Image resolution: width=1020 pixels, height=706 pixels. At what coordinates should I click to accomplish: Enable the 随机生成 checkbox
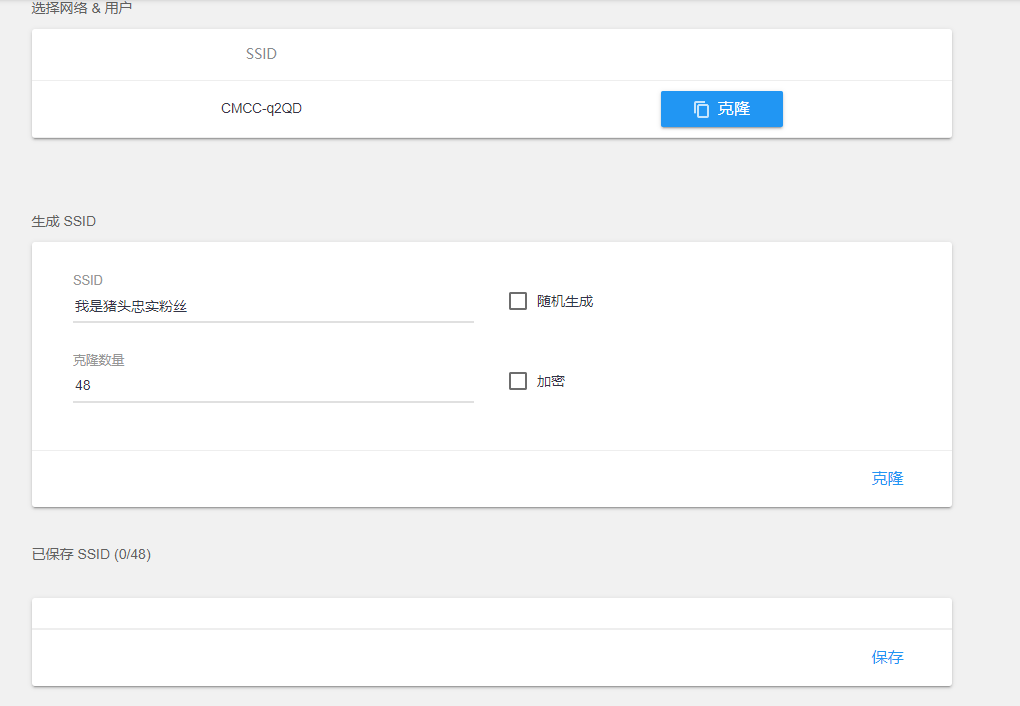[x=518, y=301]
